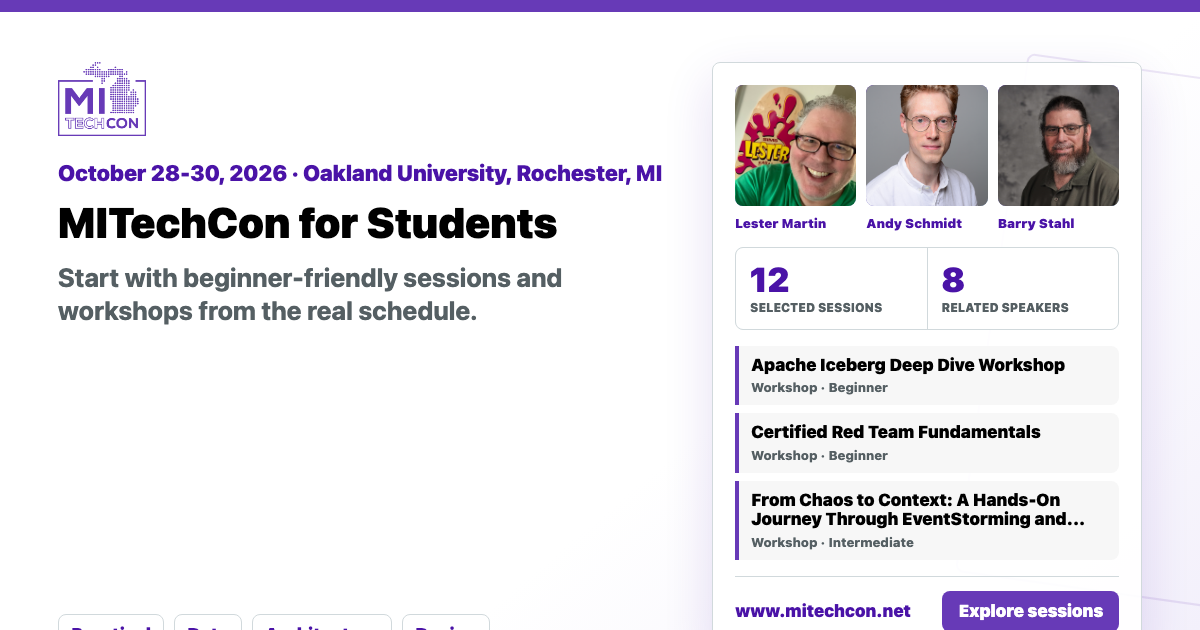Click the Barry Stahl name link
This screenshot has height=630, width=1200.
(x=1036, y=224)
